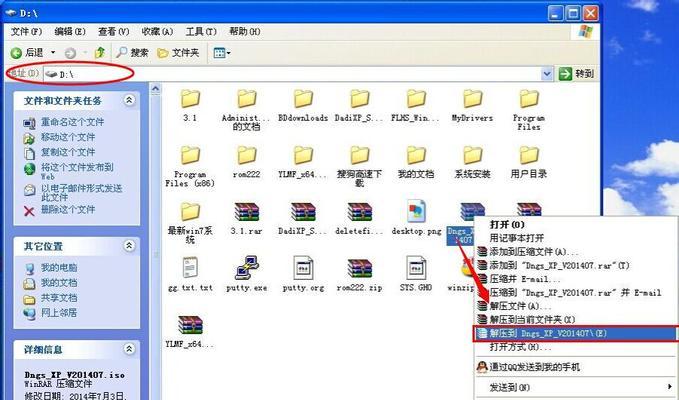679x400 pixels.
Task: Click 以电子邮件形式发送此文件 link
Action: 81,193
